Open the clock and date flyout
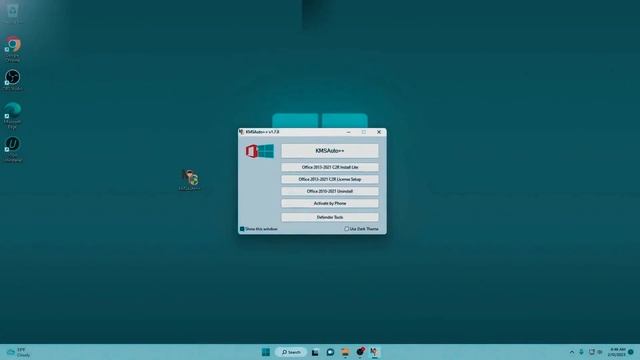The height and width of the screenshot is (360, 640). (617, 352)
